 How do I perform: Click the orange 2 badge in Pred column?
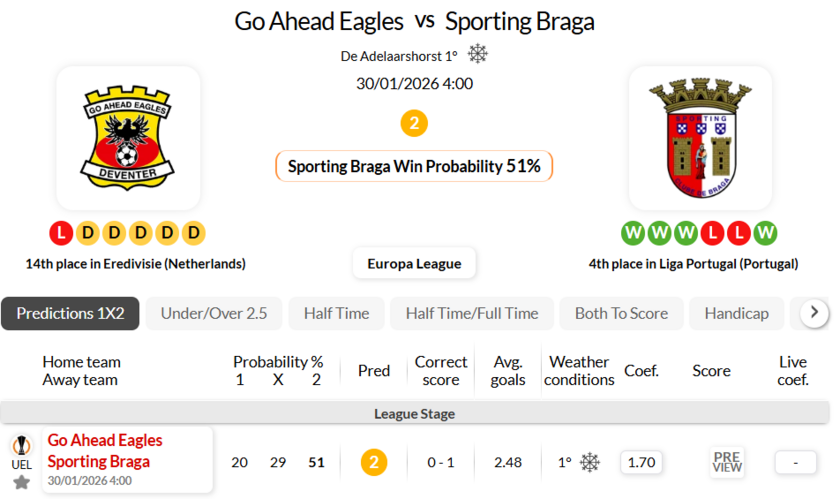(374, 462)
